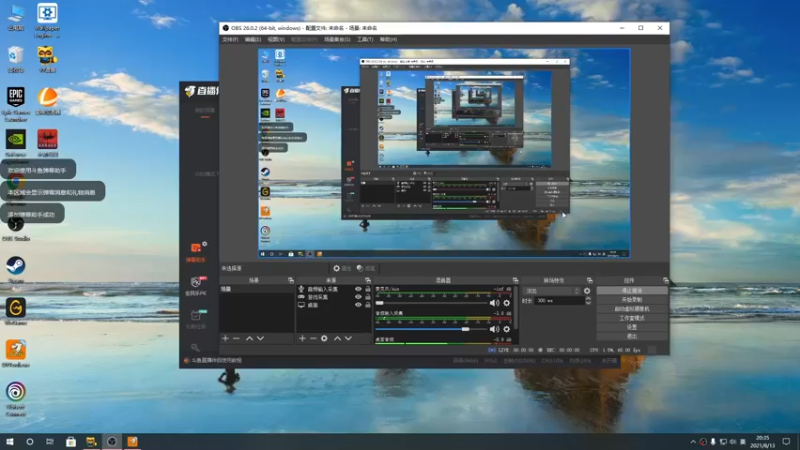
Task: Open the transition type dropdown (Fade)
Action: tap(553, 291)
